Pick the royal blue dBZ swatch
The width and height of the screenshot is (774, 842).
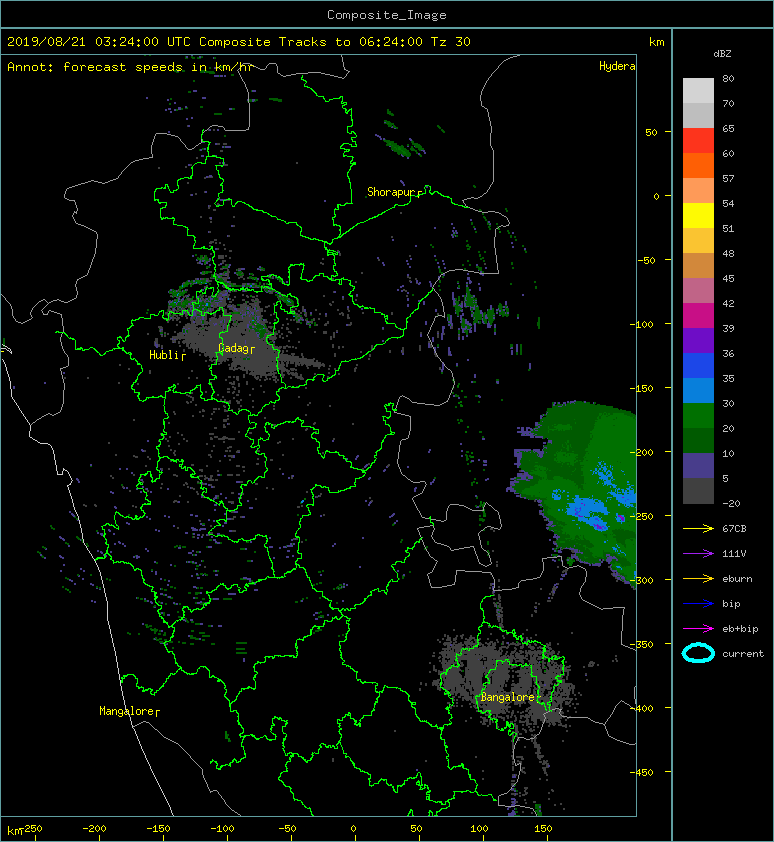pyautogui.click(x=698, y=366)
